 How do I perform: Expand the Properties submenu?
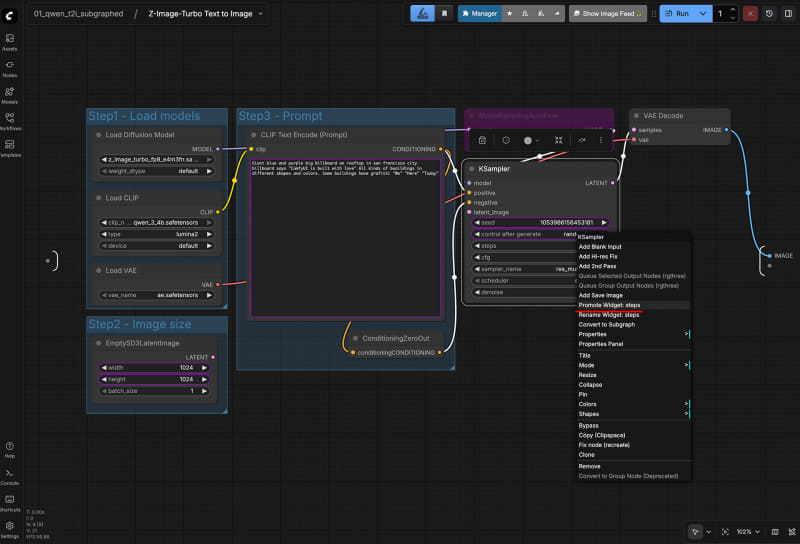pos(633,334)
